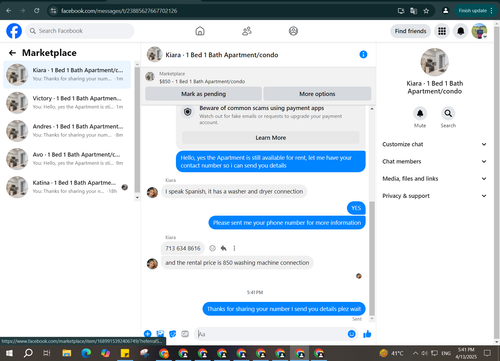Open Katina conversation in the list
This screenshot has width=500, height=361.
pos(67,187)
